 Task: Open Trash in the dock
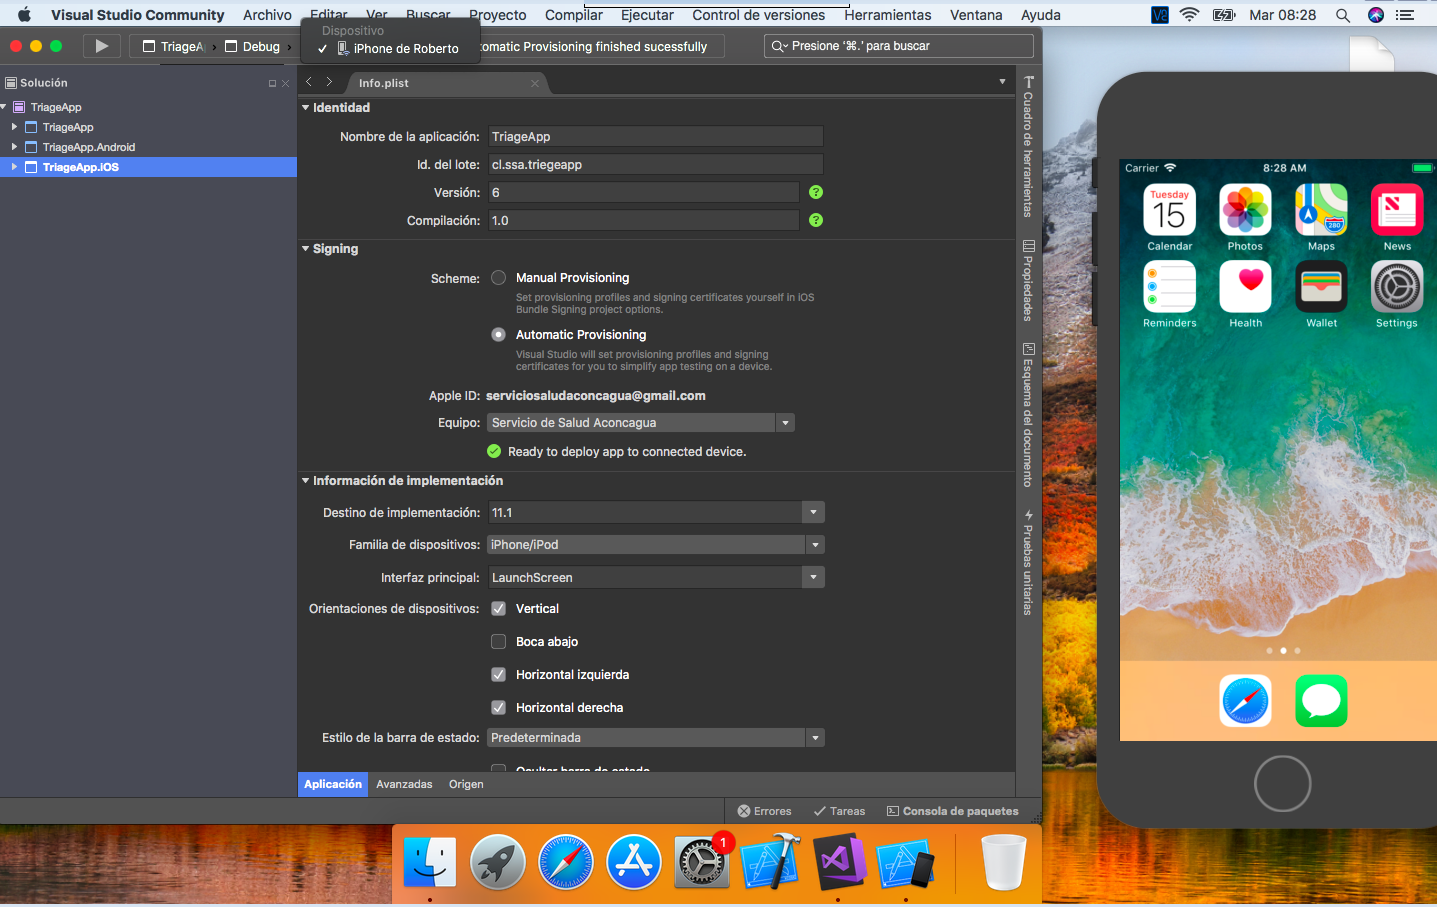point(1003,862)
